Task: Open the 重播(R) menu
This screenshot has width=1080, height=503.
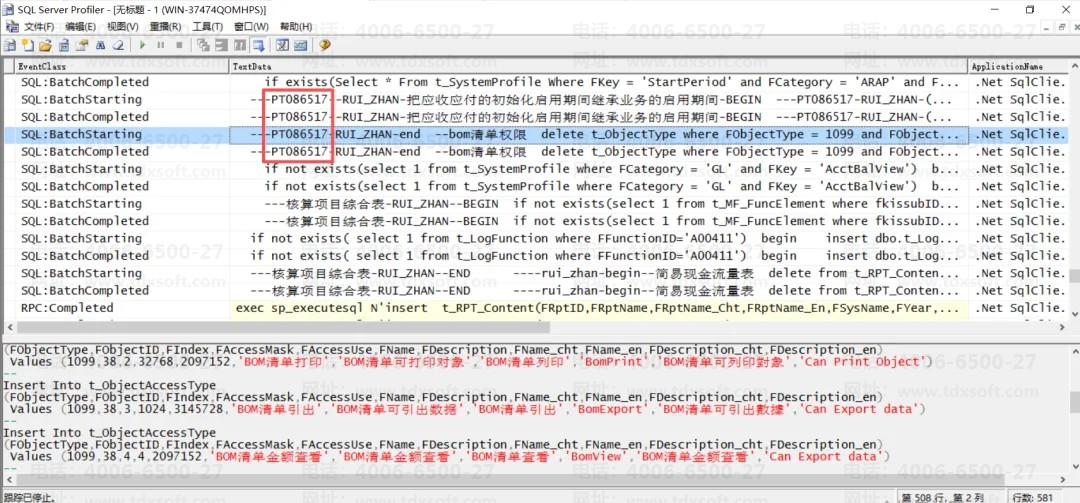Action: pos(165,26)
